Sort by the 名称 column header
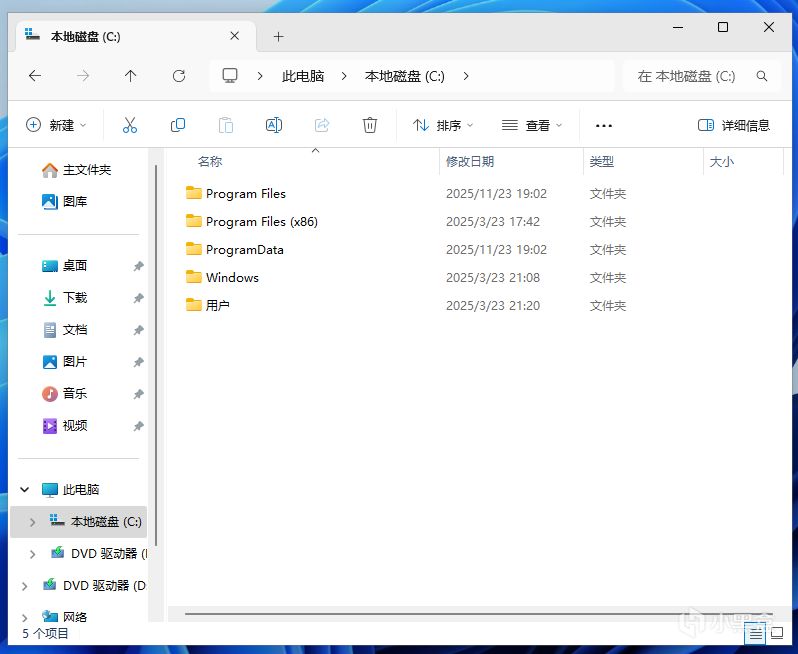The height and width of the screenshot is (654, 798). pos(210,162)
